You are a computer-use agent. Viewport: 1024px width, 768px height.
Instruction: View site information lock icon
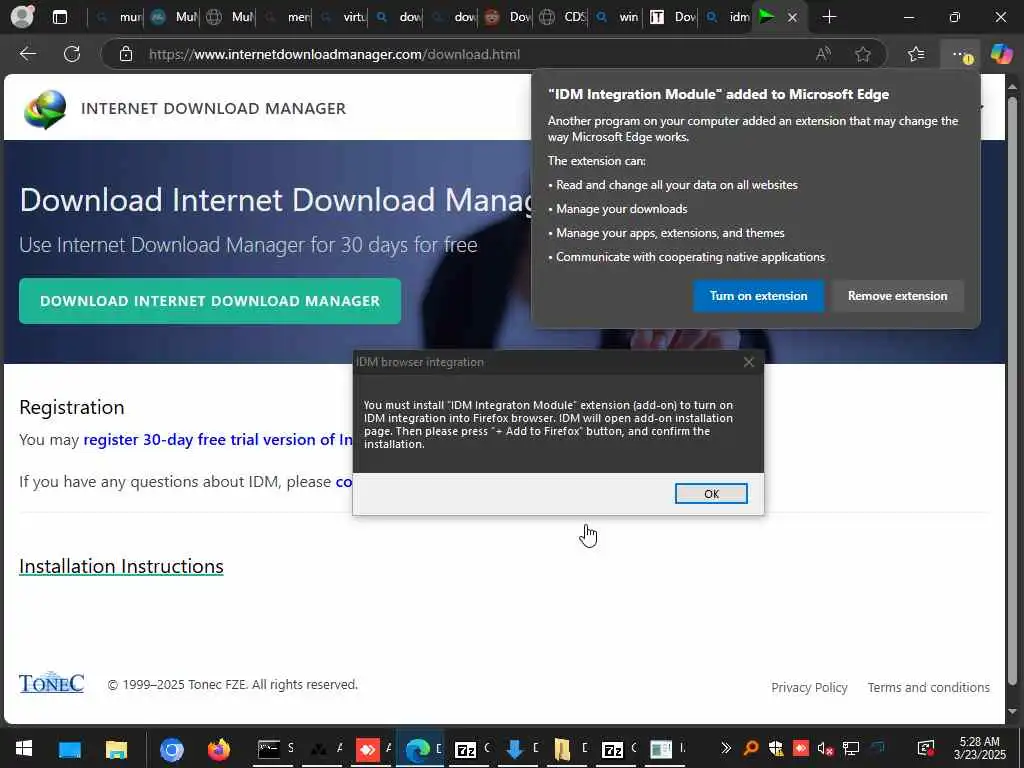click(x=126, y=54)
